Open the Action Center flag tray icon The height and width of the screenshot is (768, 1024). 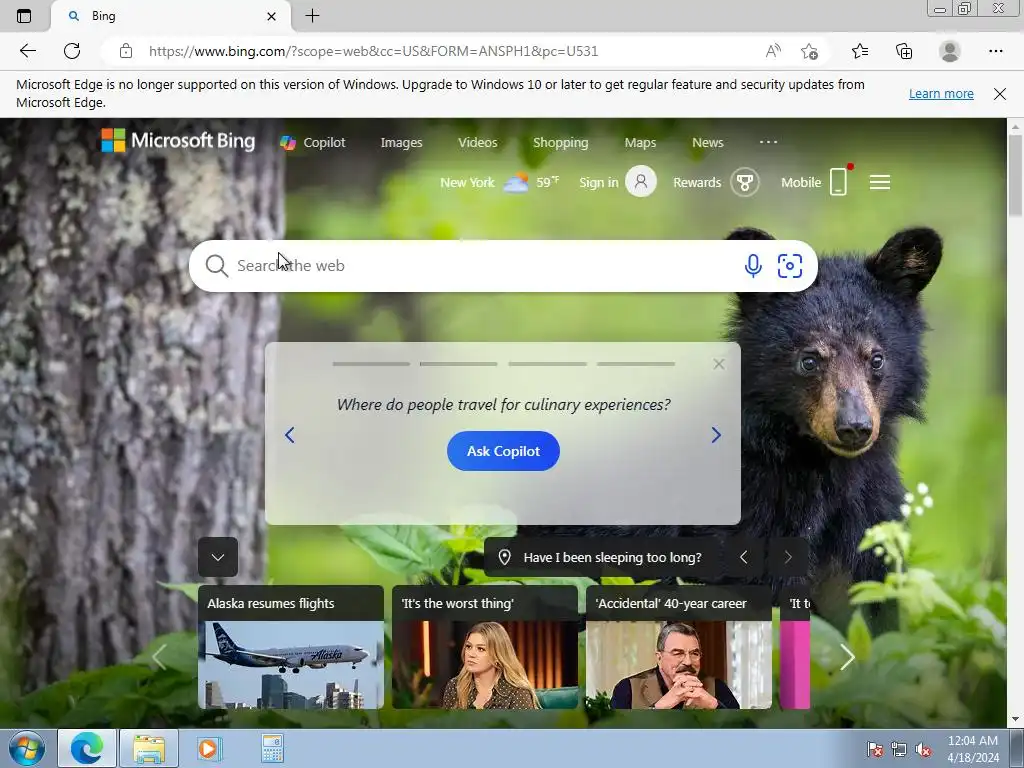[874, 750]
